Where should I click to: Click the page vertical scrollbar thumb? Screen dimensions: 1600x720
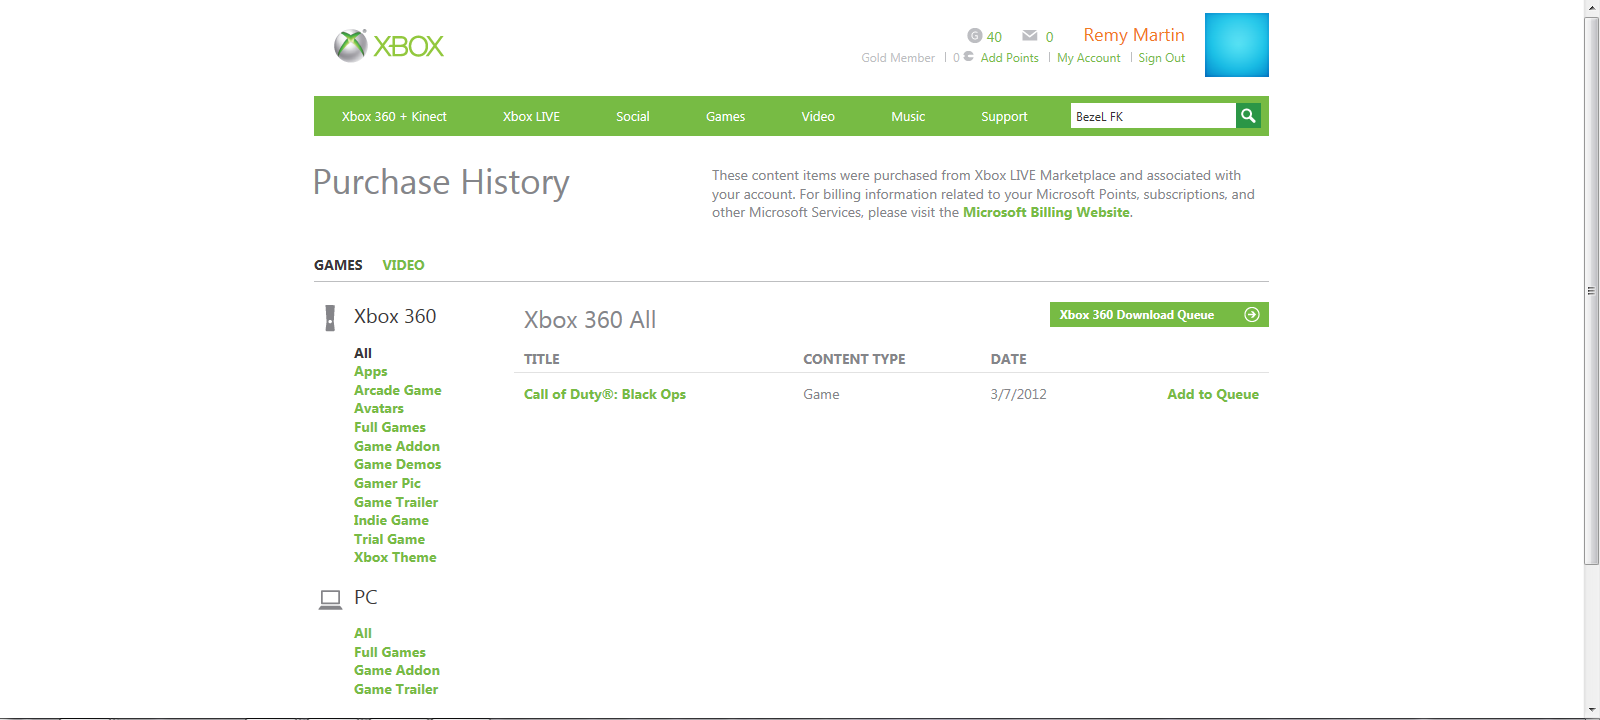(x=1592, y=291)
